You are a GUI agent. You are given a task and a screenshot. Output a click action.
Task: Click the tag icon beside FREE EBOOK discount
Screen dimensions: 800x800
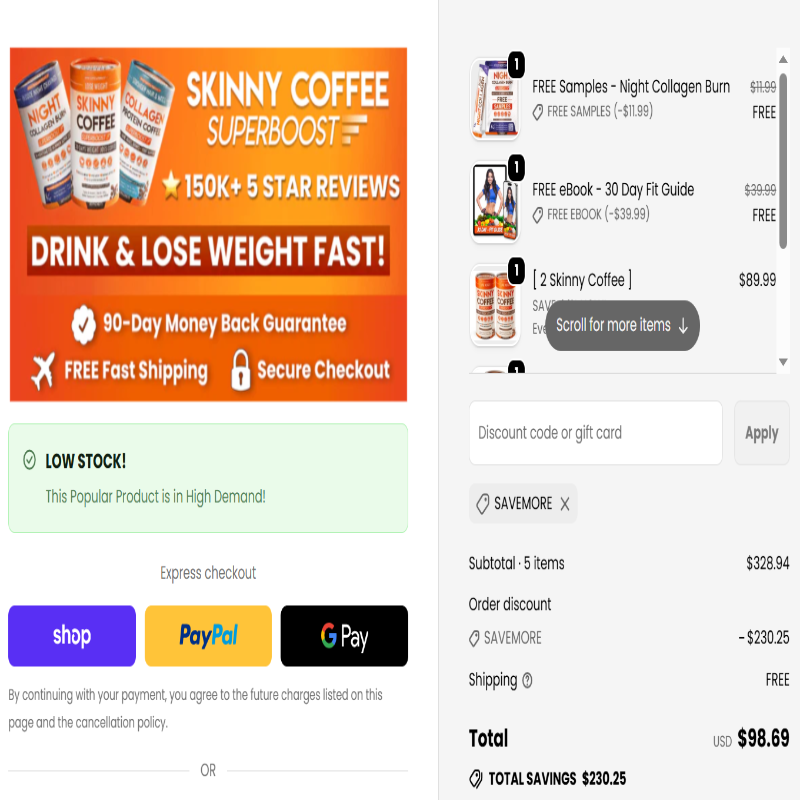click(x=537, y=215)
